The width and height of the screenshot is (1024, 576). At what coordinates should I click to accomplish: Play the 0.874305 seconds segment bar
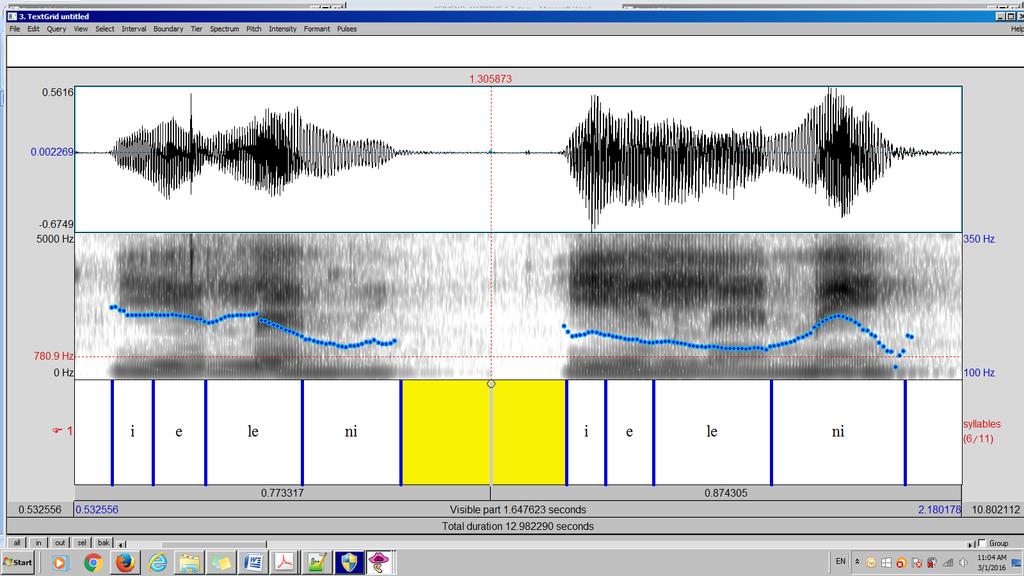726,493
